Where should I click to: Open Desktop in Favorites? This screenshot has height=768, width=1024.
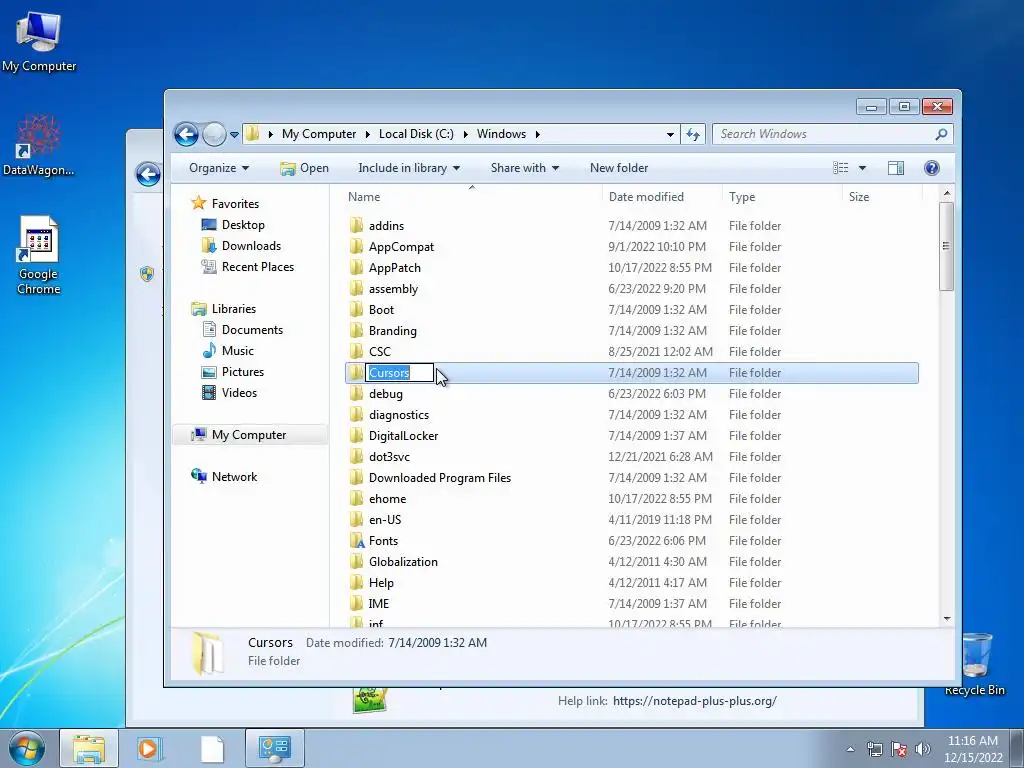pyautogui.click(x=243, y=225)
